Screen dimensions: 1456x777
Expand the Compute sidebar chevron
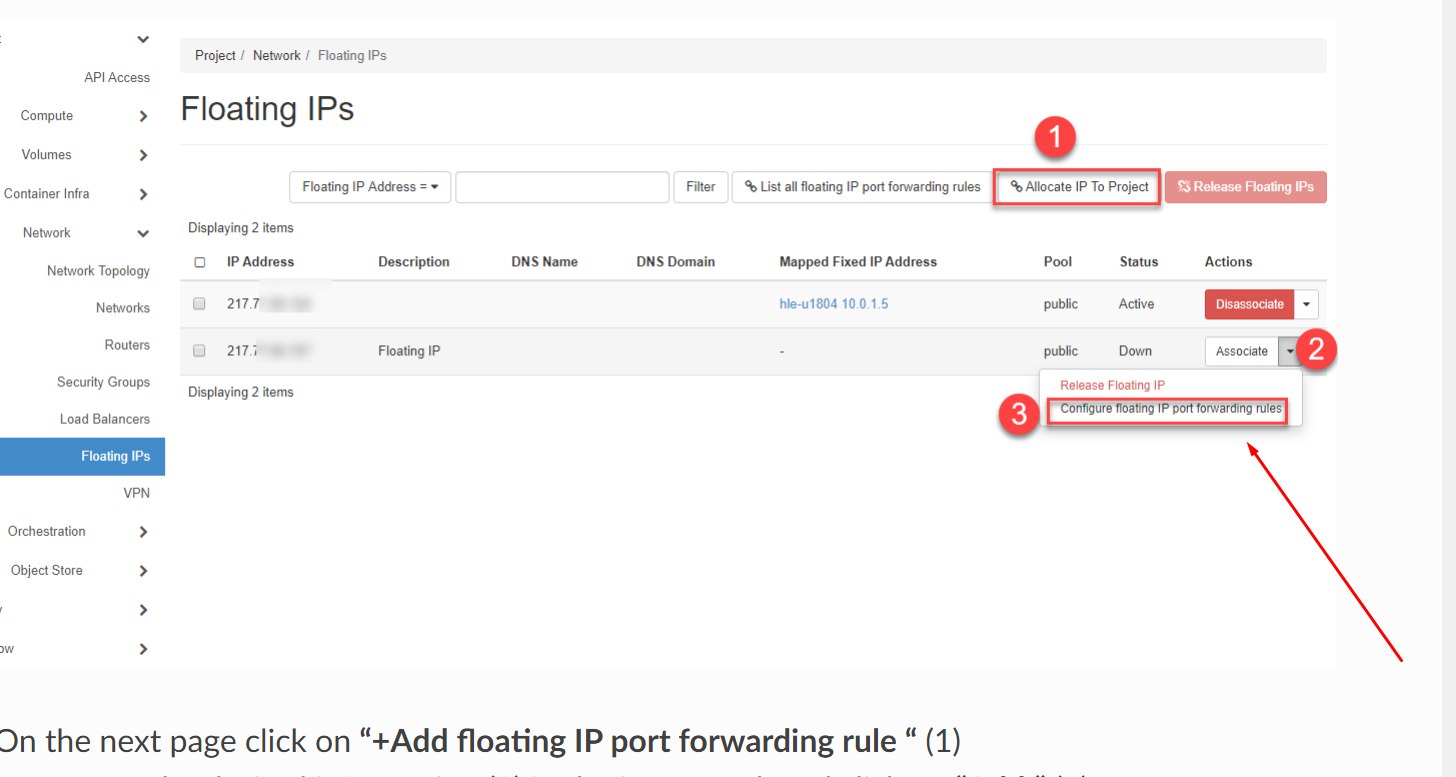[x=143, y=116]
